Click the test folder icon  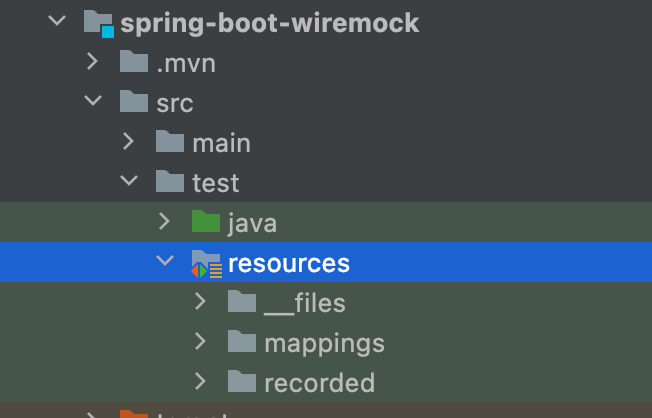pos(170,181)
